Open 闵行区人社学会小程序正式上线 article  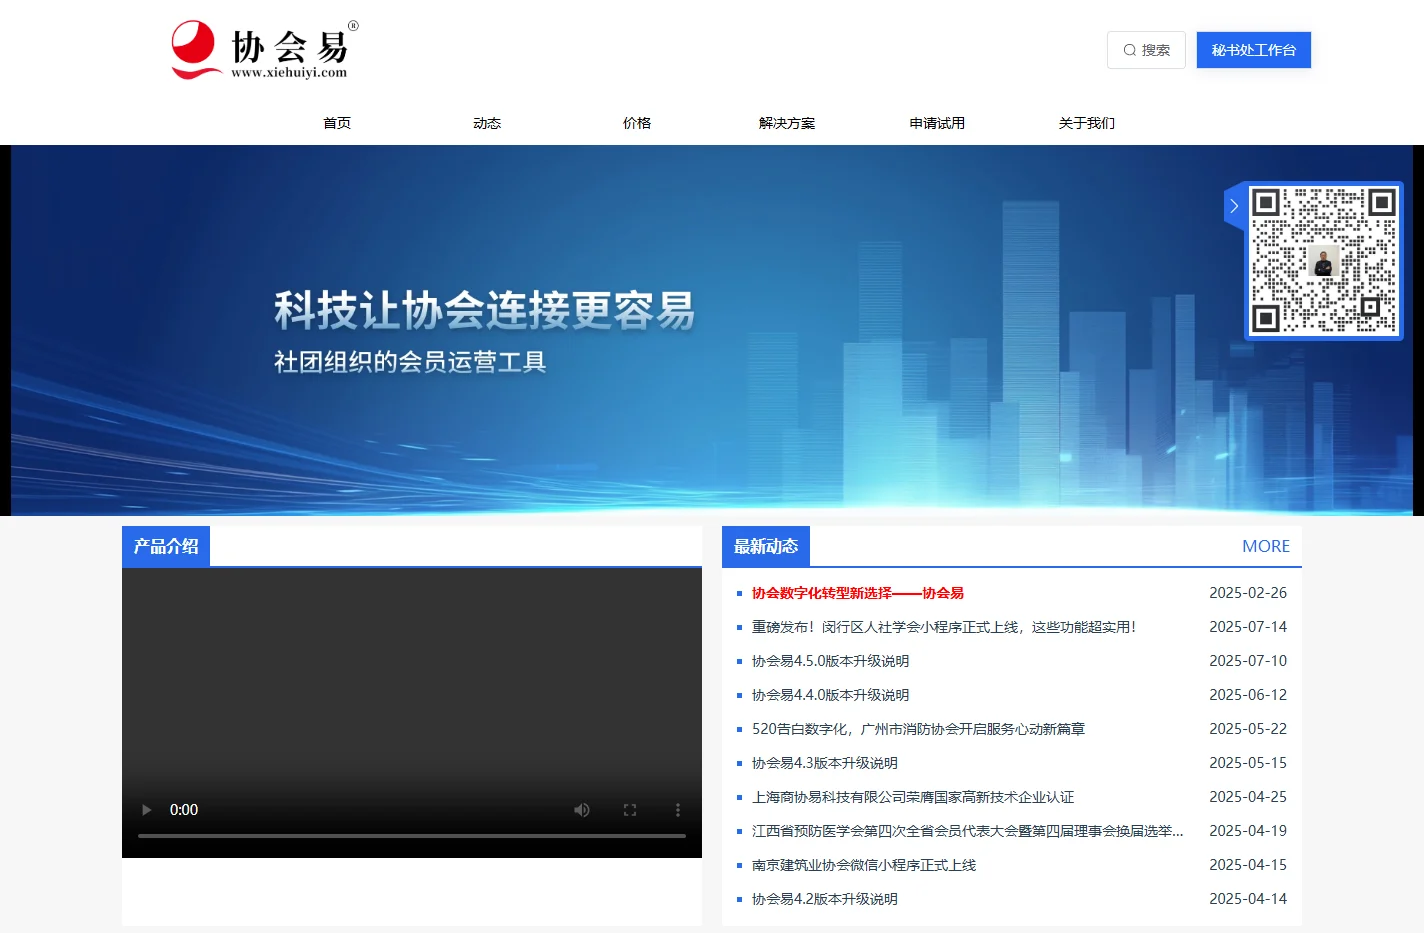[944, 627]
